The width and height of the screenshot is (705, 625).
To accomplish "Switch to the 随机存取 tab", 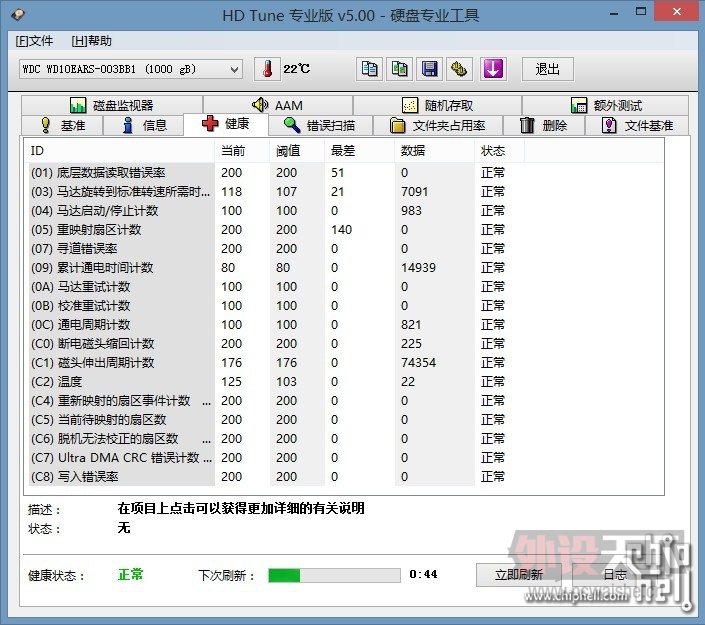I will tap(437, 105).
